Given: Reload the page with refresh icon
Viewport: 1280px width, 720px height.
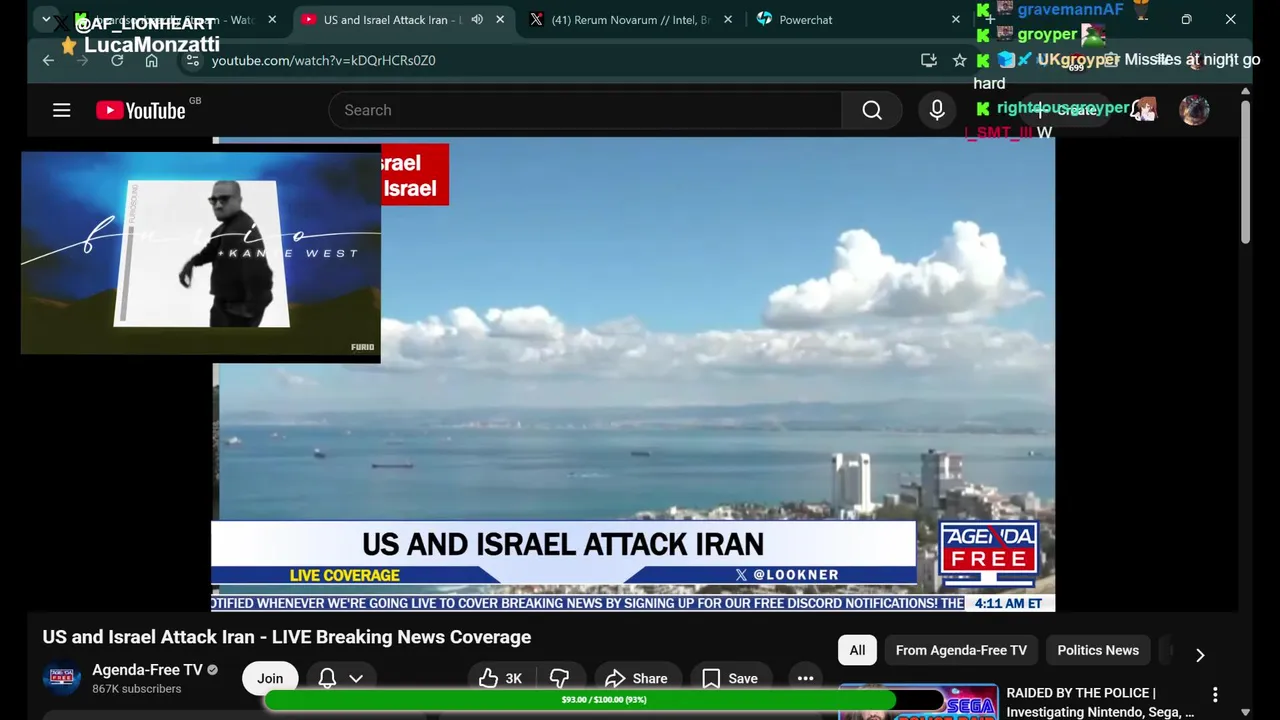Looking at the screenshot, I should [x=117, y=60].
